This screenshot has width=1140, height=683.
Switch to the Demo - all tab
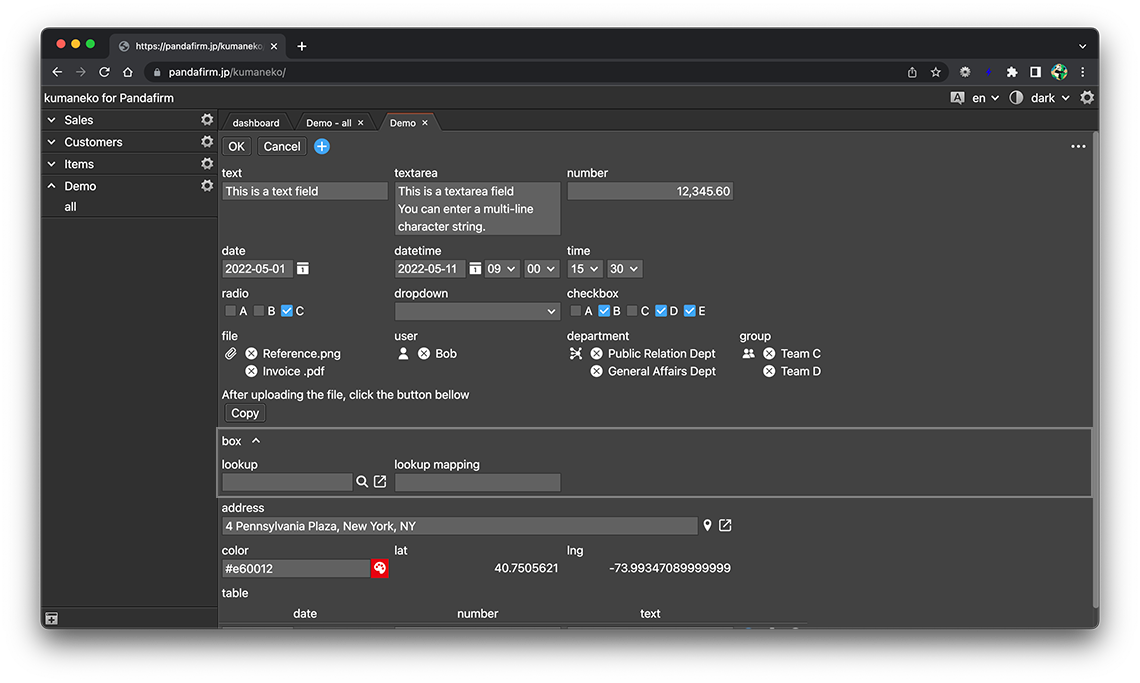(x=328, y=123)
